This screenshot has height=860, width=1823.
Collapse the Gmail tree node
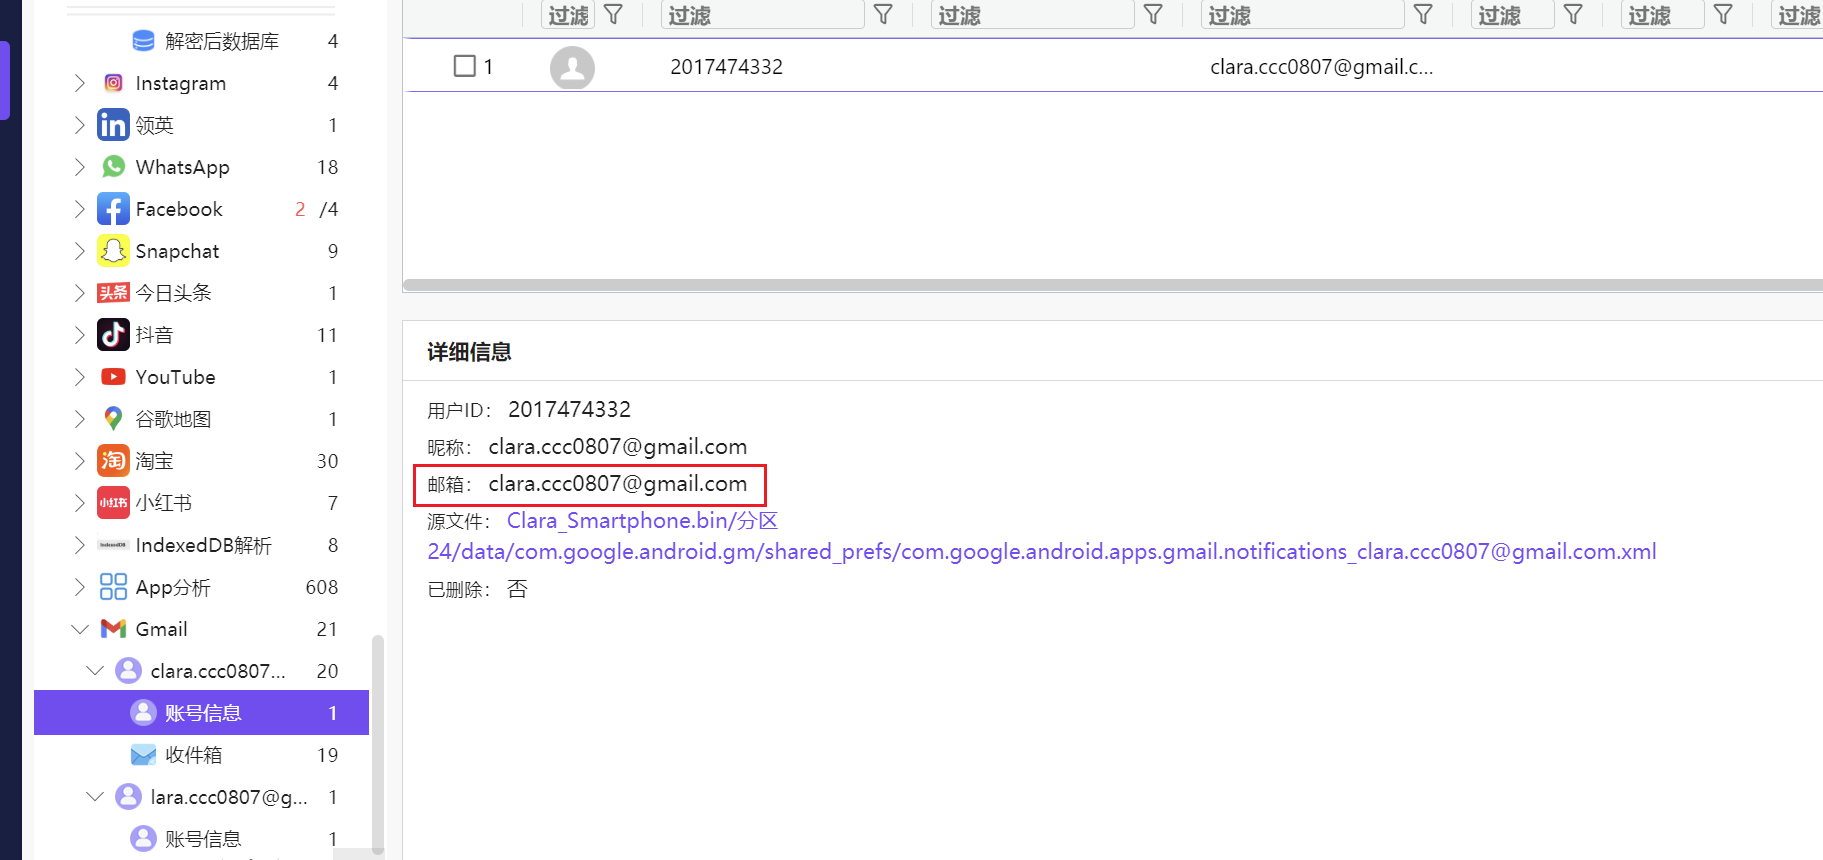point(80,629)
